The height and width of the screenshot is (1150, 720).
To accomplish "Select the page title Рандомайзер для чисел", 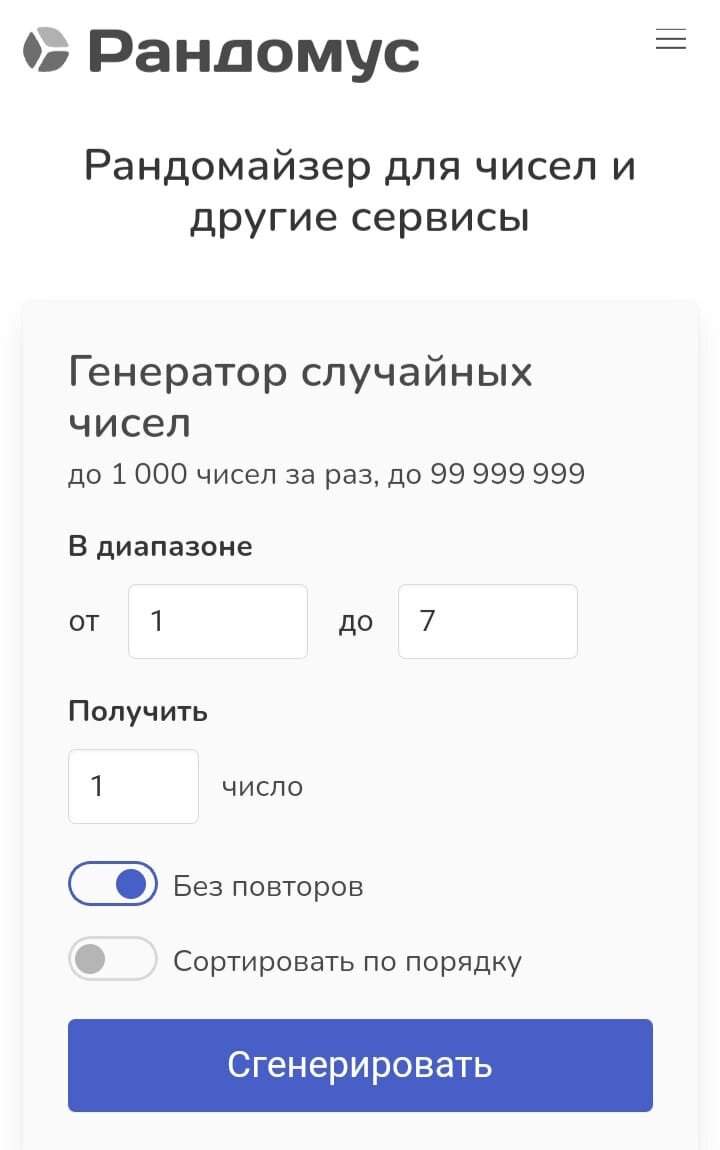I will tap(360, 190).
